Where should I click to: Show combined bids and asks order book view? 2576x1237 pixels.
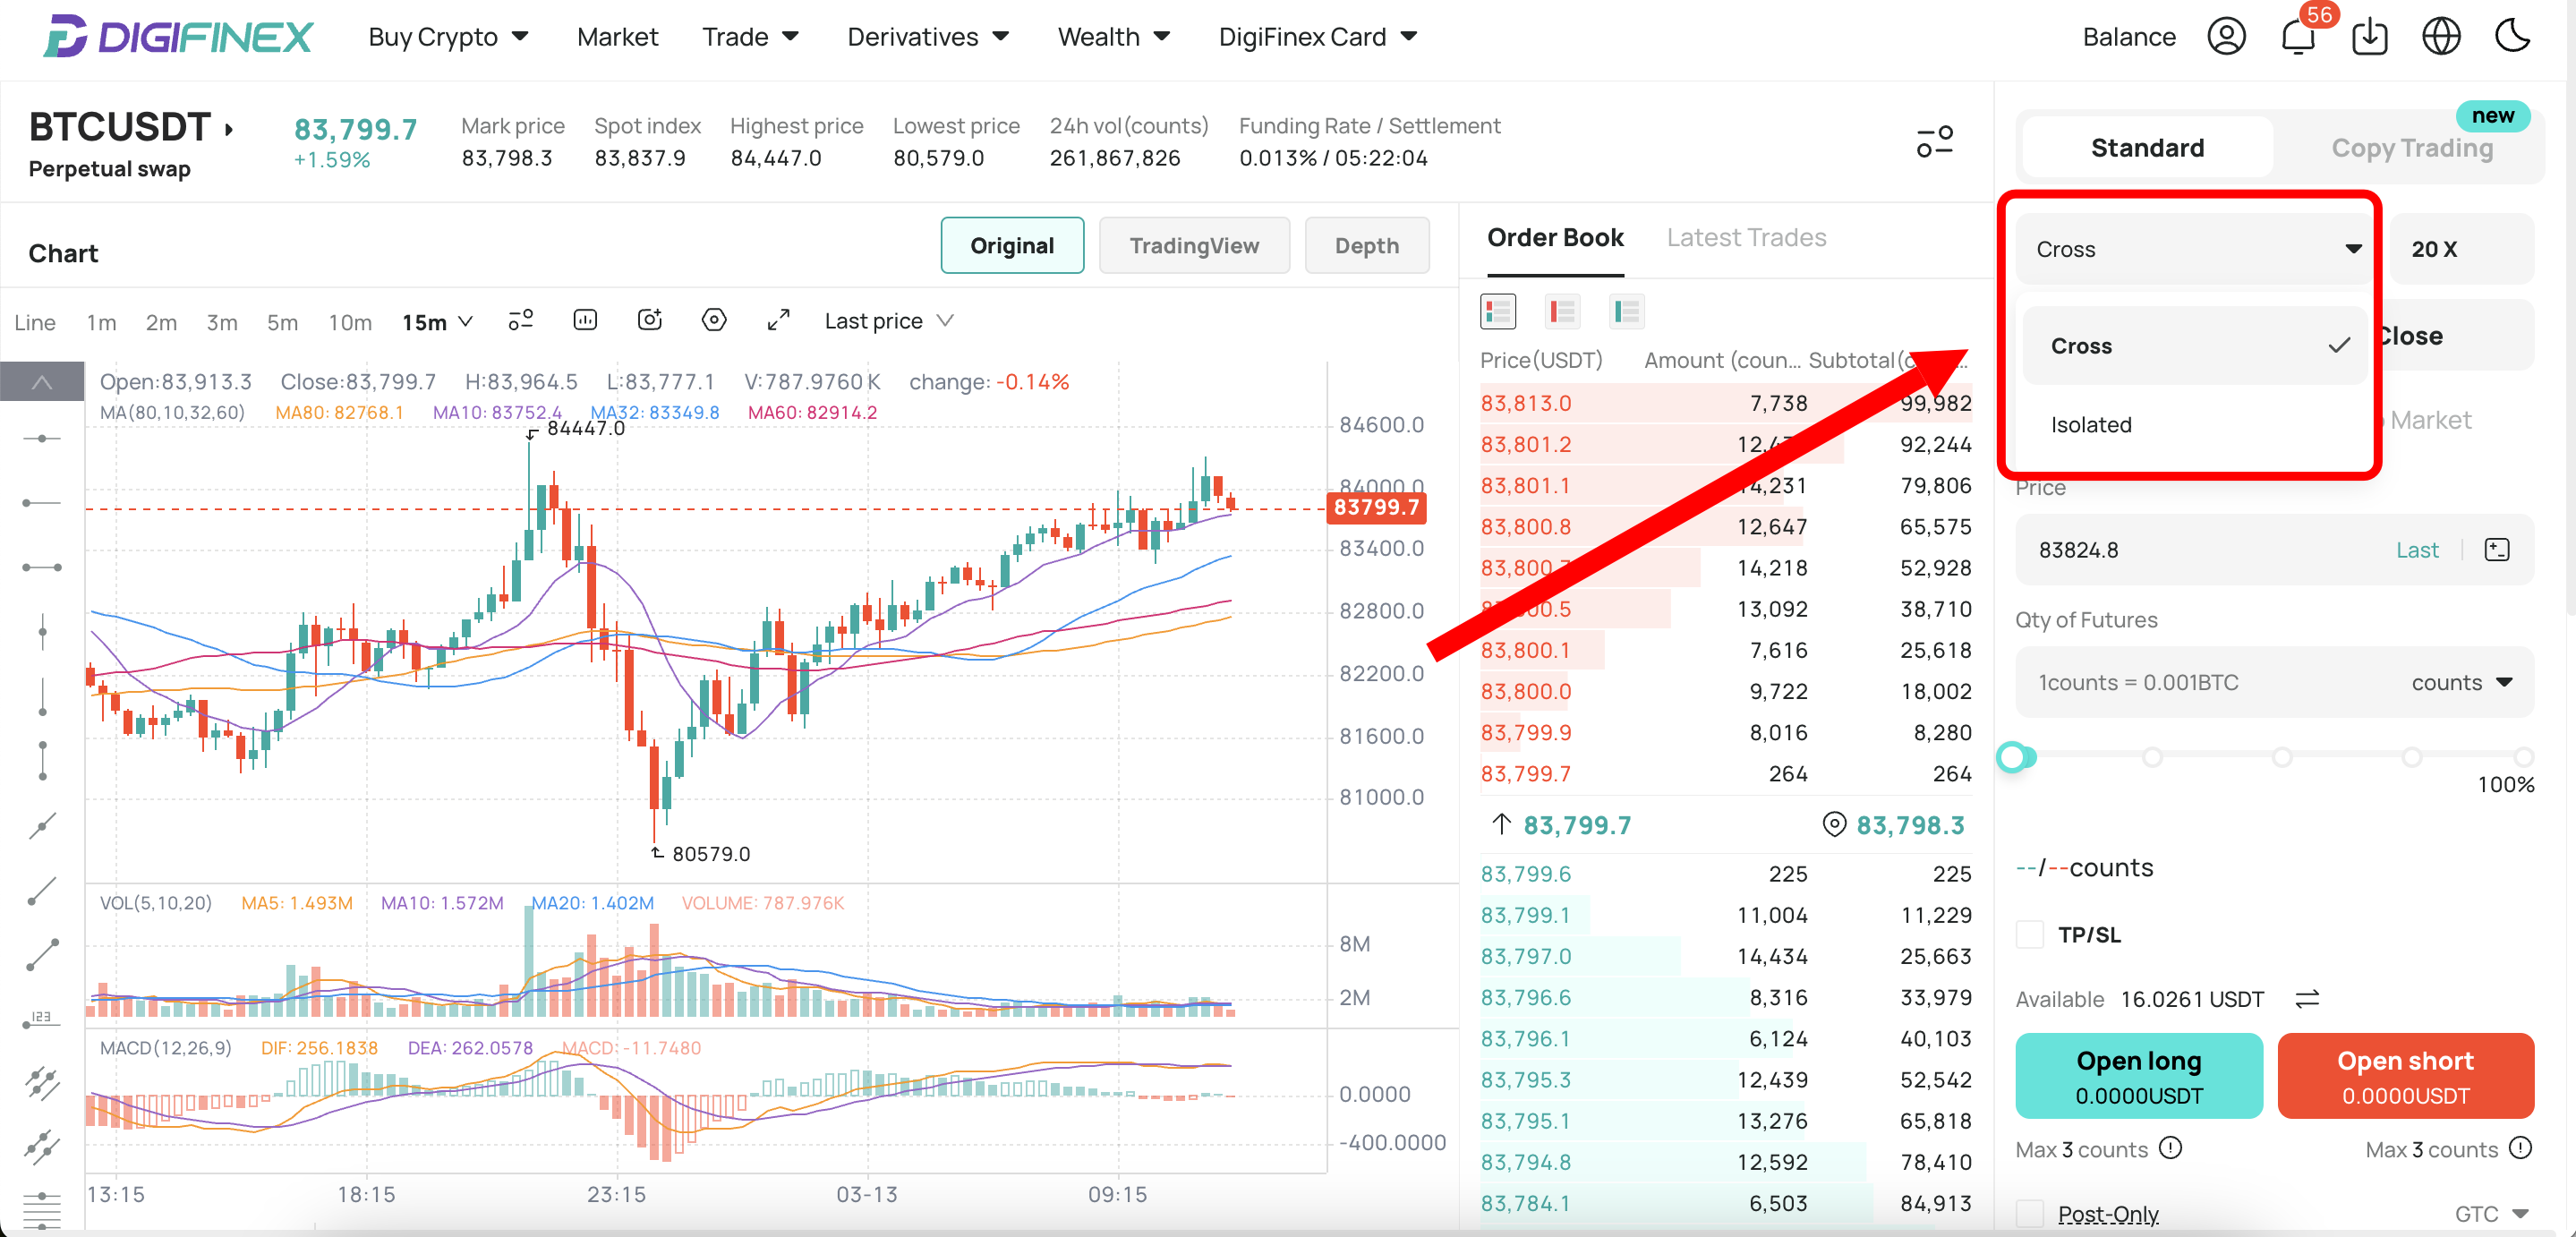point(1497,311)
